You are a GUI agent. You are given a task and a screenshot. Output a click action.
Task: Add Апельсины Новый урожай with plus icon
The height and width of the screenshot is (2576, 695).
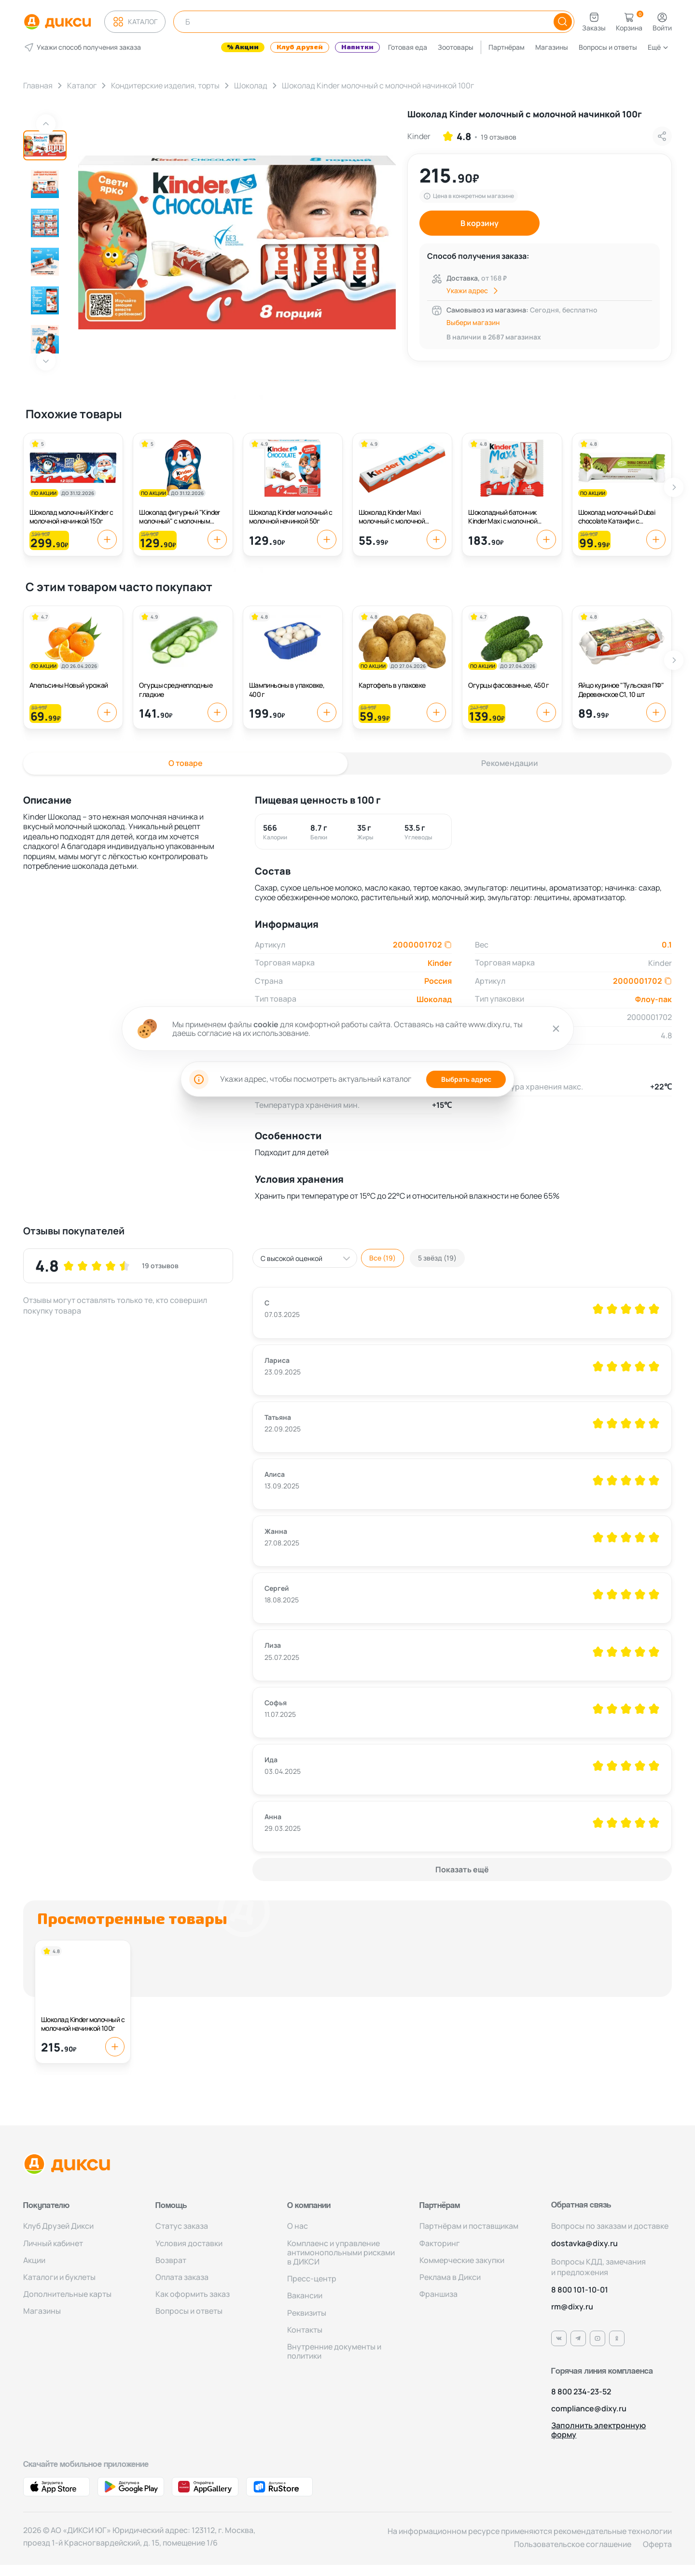coord(107,712)
